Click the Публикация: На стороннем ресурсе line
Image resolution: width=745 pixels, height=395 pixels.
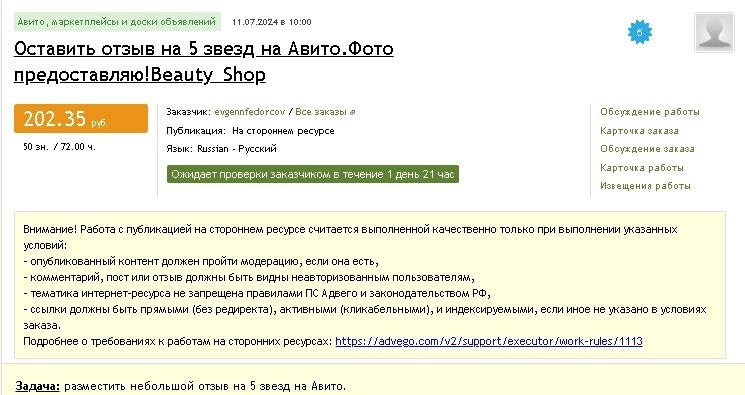click(x=250, y=131)
